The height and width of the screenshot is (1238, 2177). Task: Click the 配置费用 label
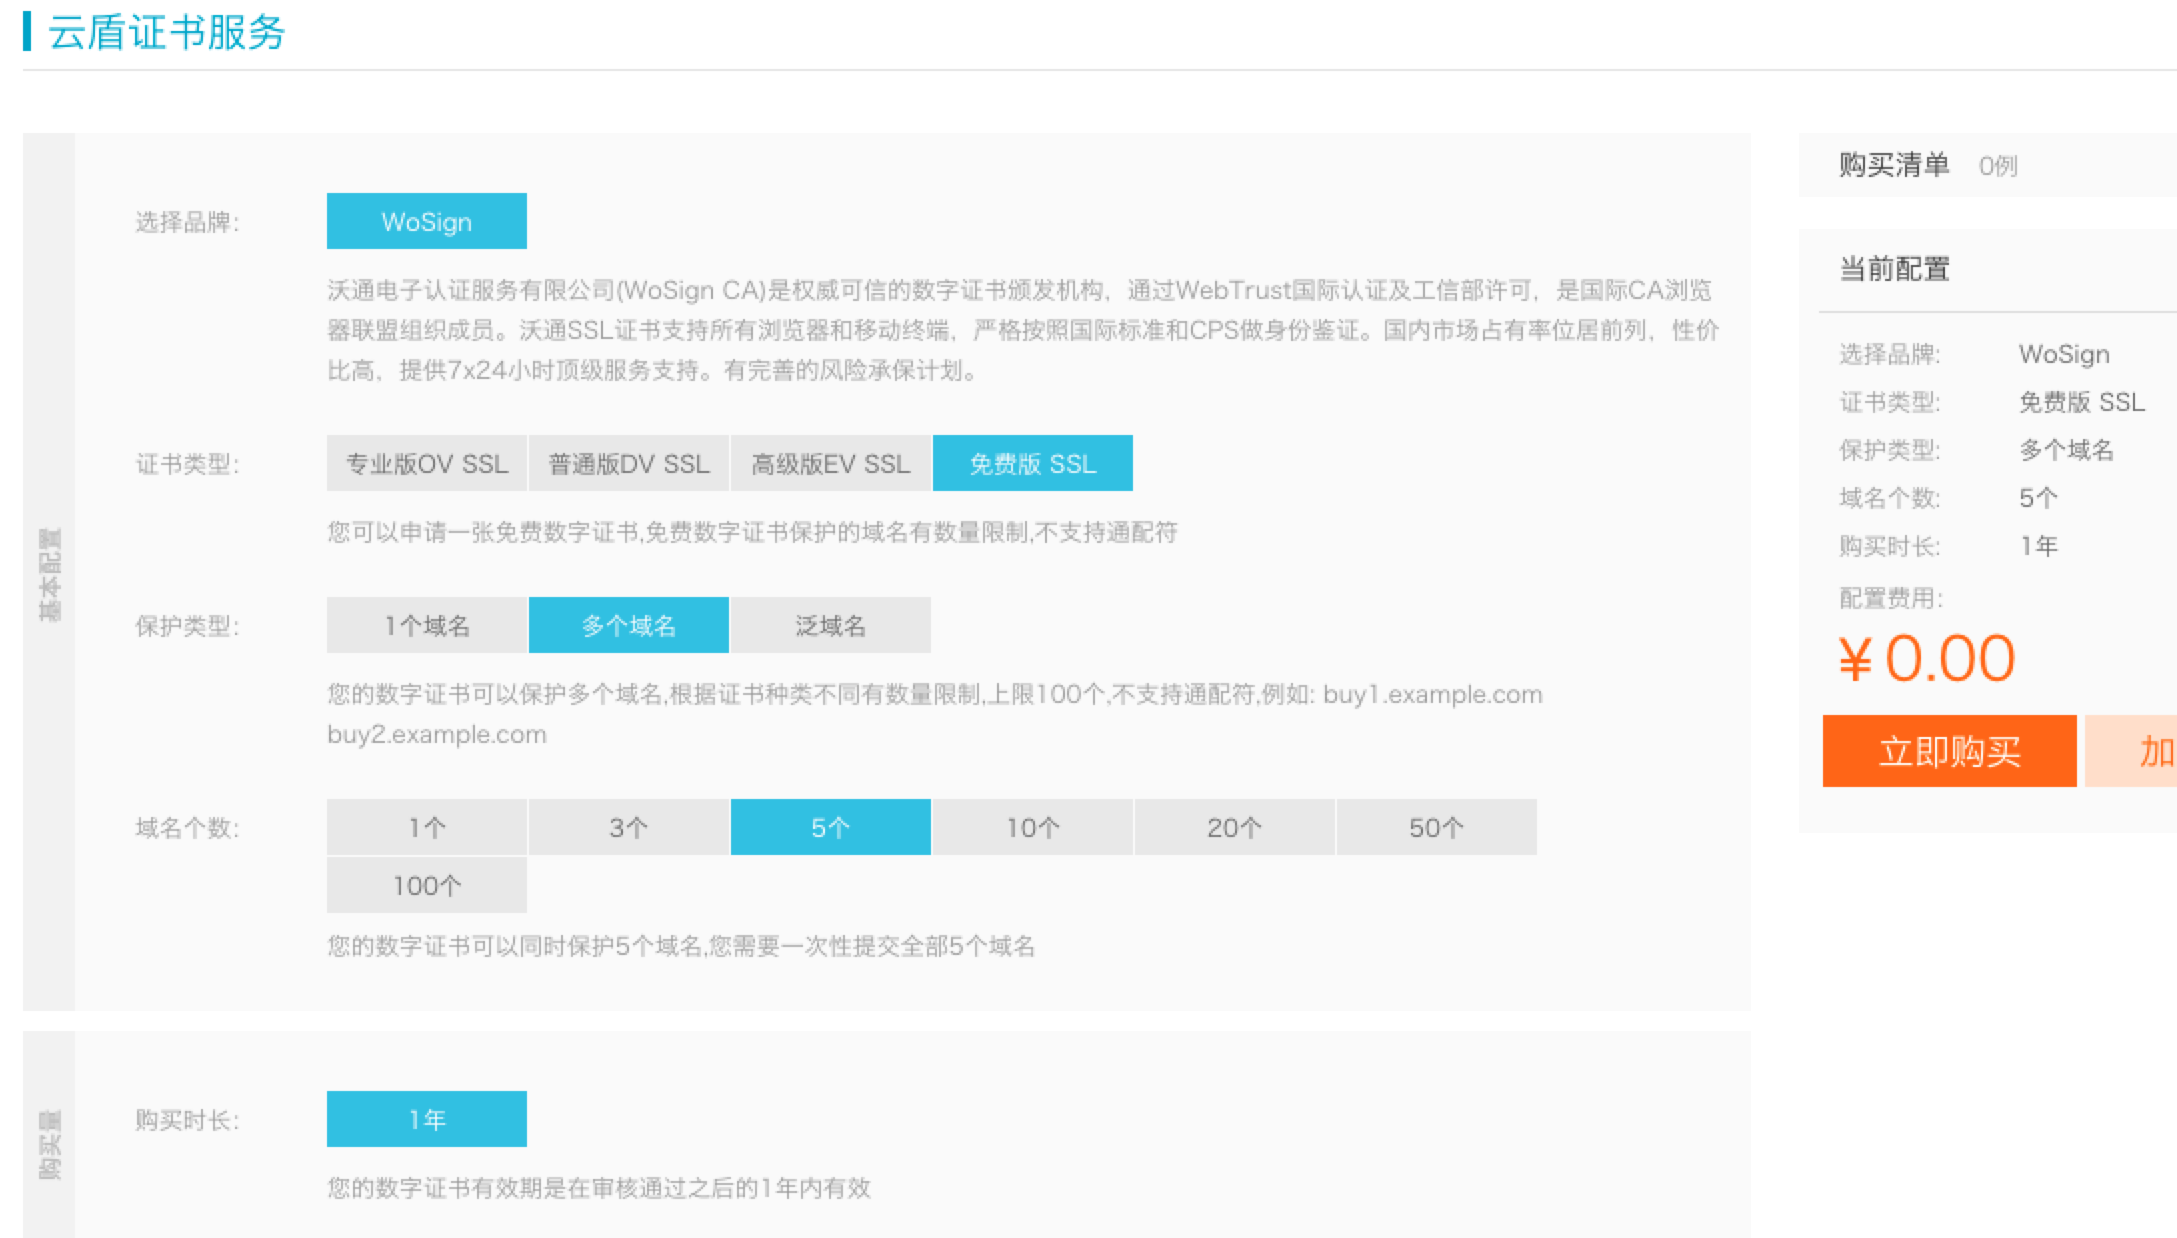(x=1891, y=598)
